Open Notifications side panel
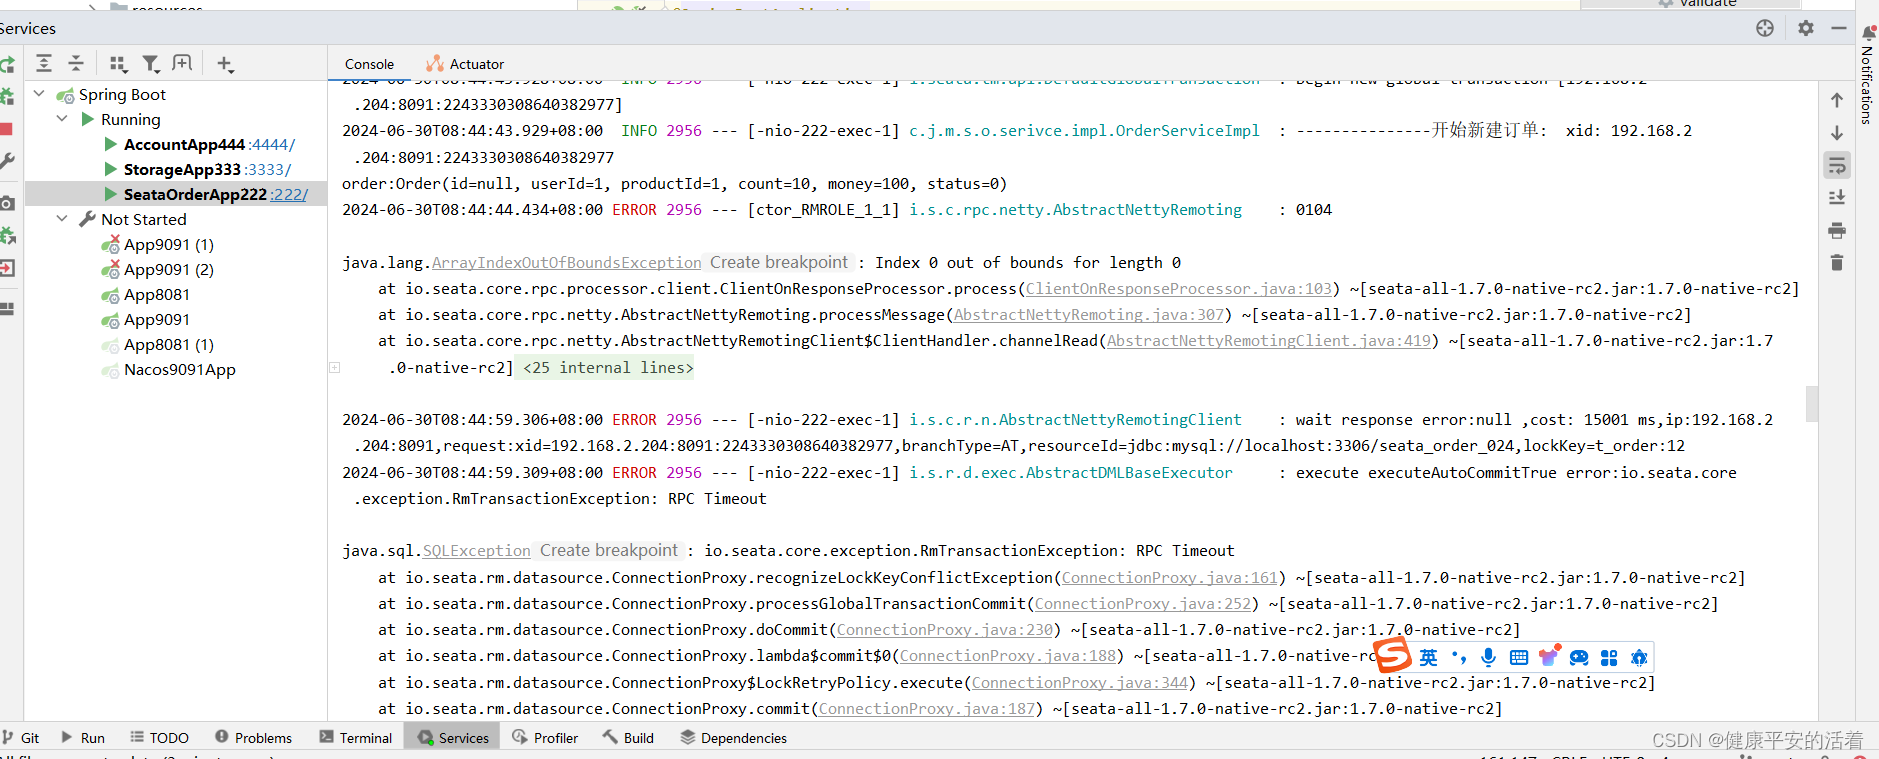 pyautogui.click(x=1867, y=75)
